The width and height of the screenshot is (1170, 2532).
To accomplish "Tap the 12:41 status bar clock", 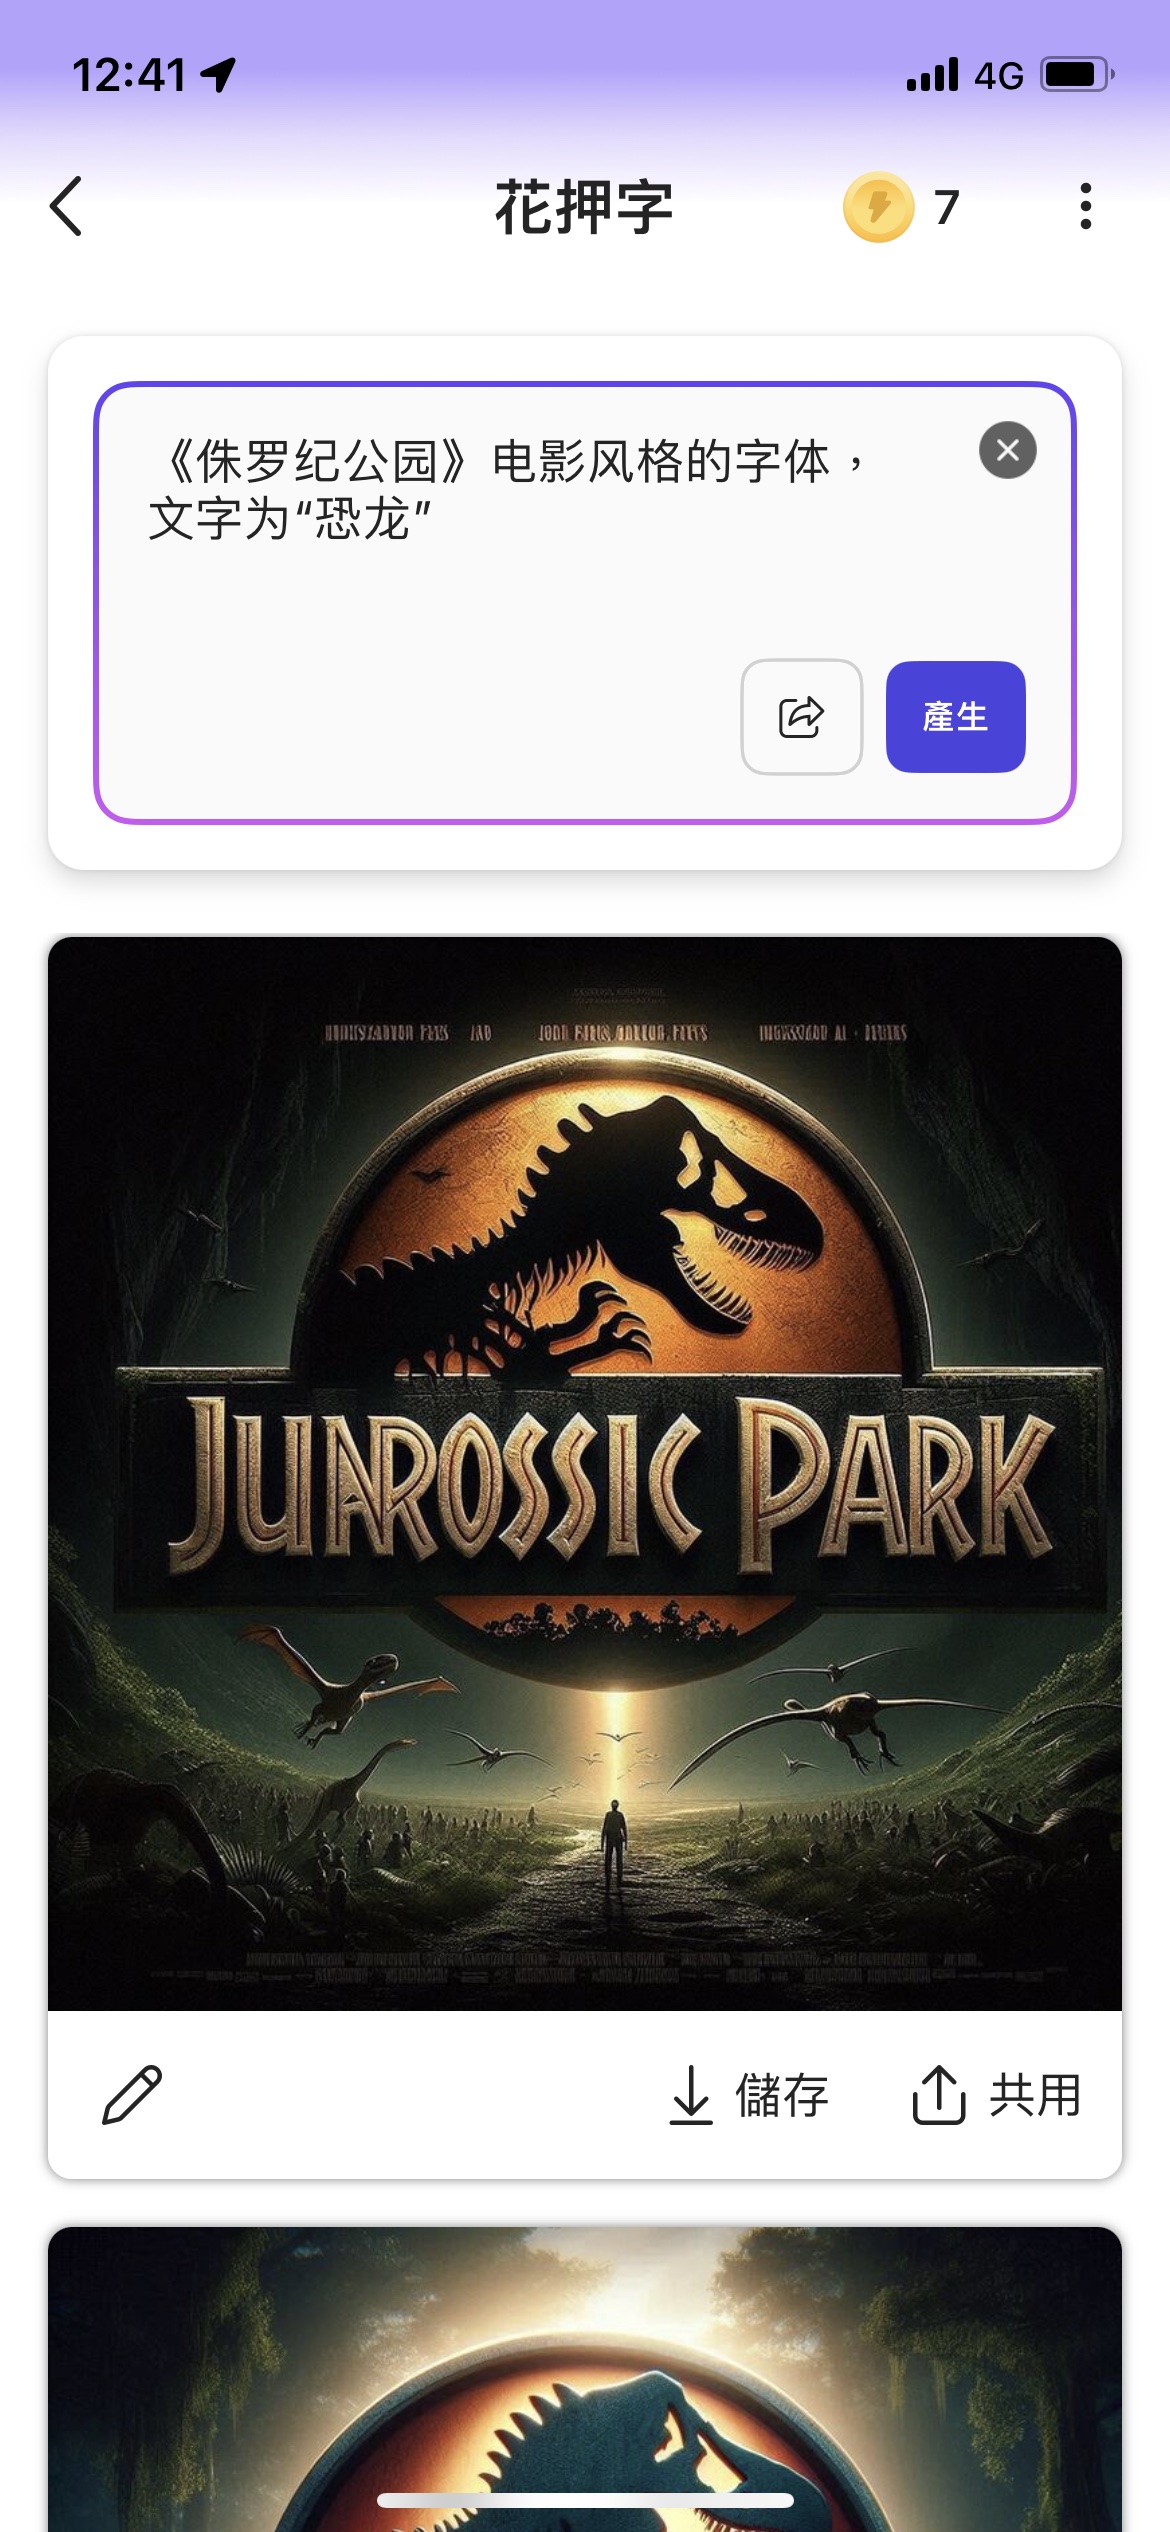I will [129, 75].
